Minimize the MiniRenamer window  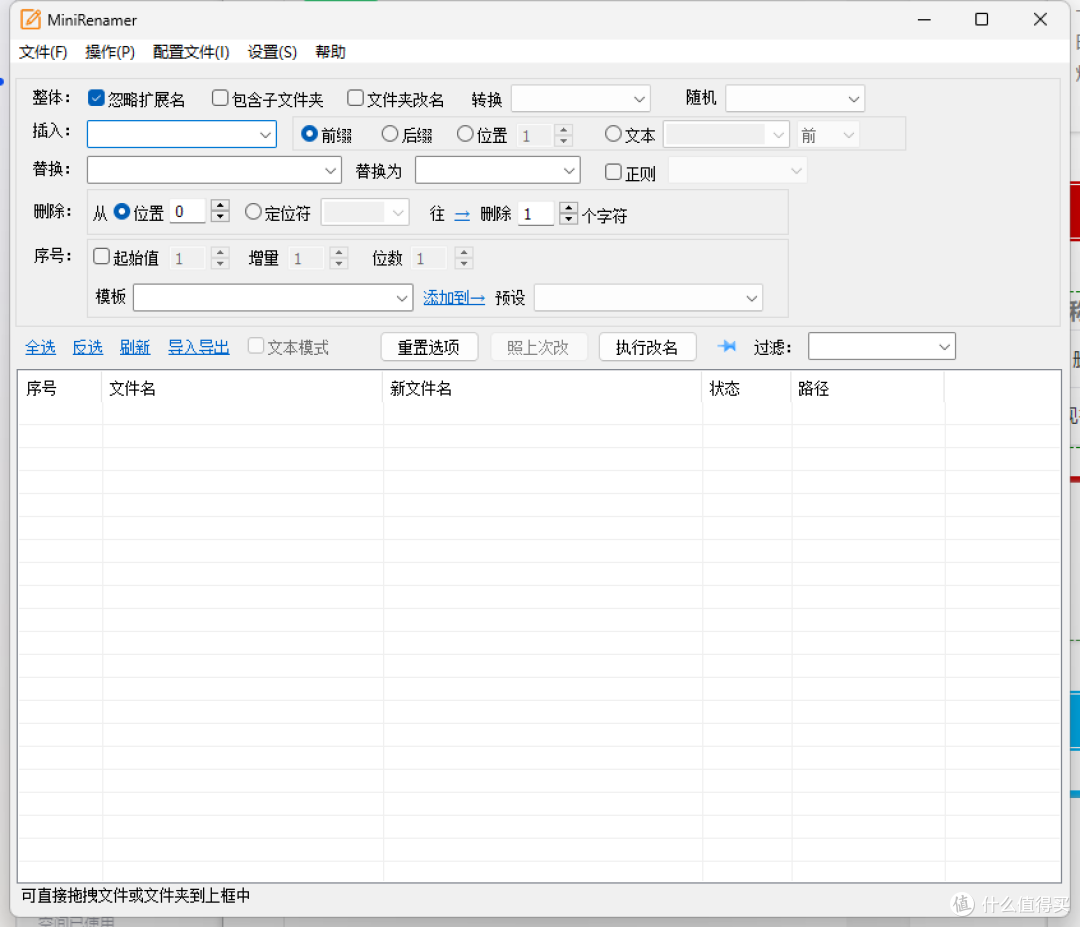pos(924,20)
